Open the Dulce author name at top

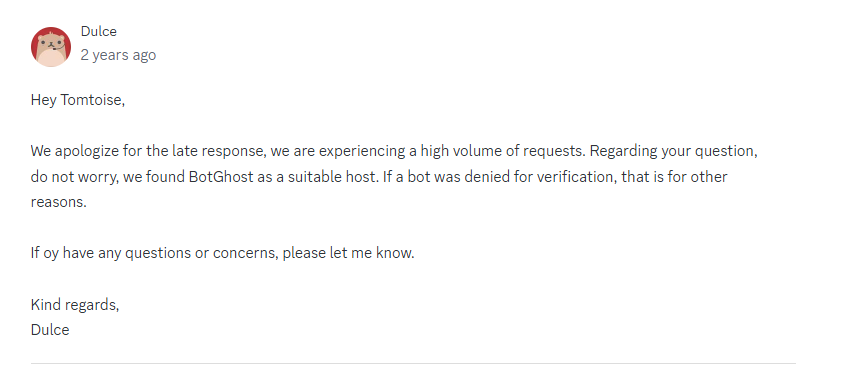click(99, 31)
